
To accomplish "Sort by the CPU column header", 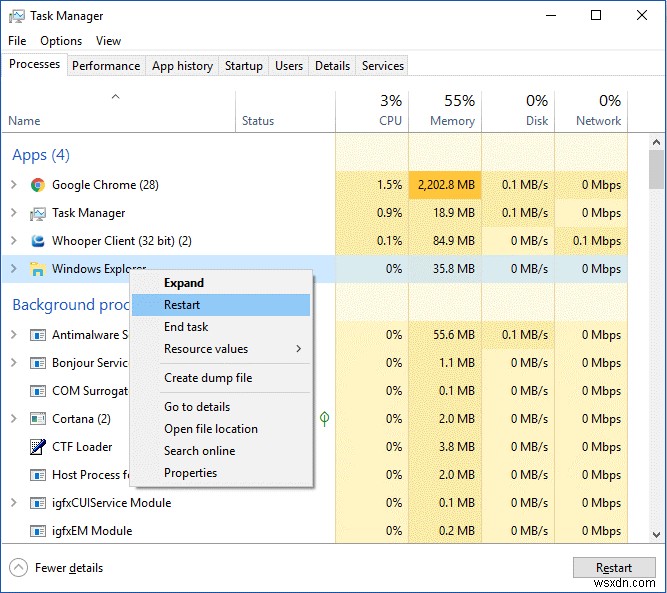I will pyautogui.click(x=372, y=111).
